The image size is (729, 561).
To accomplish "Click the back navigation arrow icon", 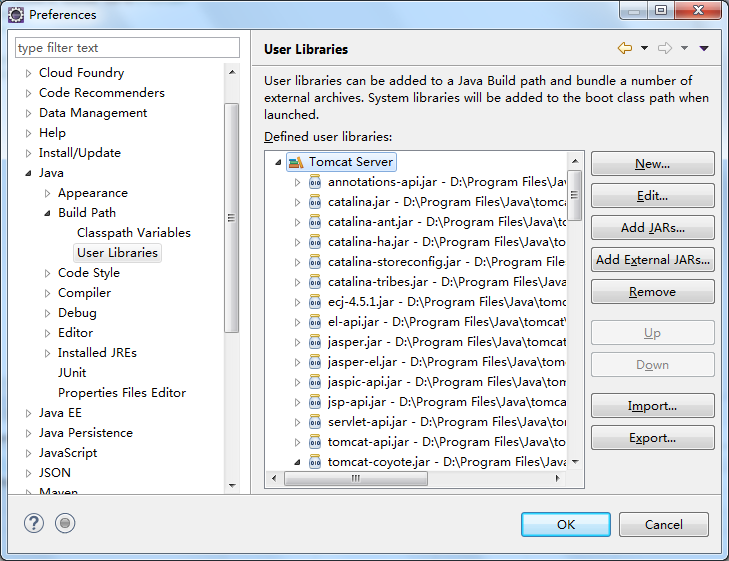I will coord(625,48).
